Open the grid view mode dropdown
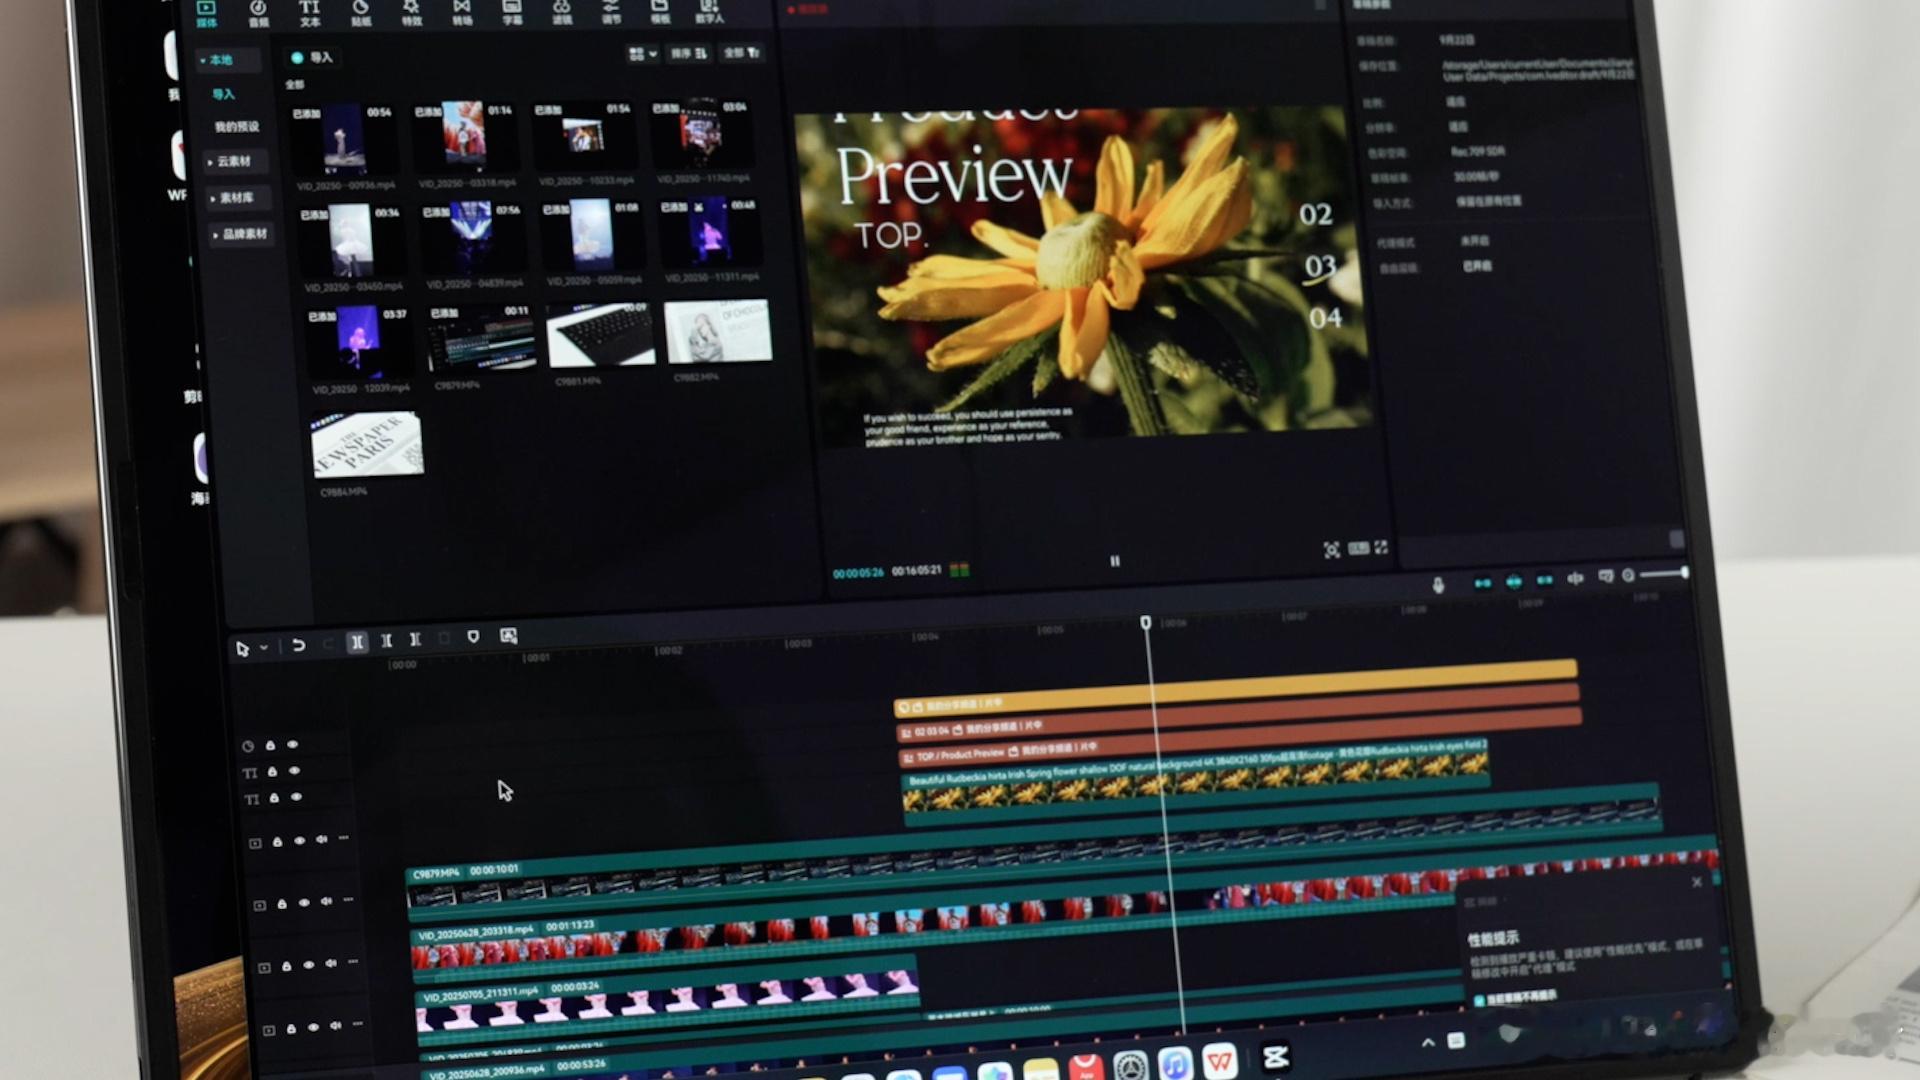 [642, 54]
